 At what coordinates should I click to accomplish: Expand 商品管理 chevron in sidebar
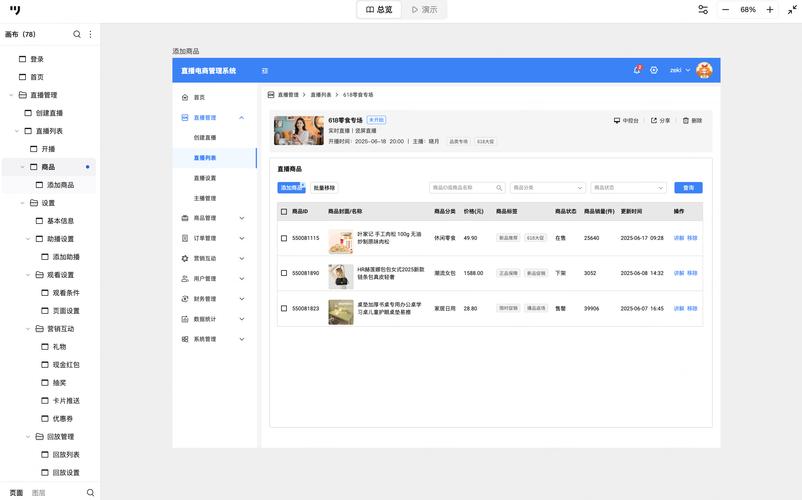click(x=242, y=218)
